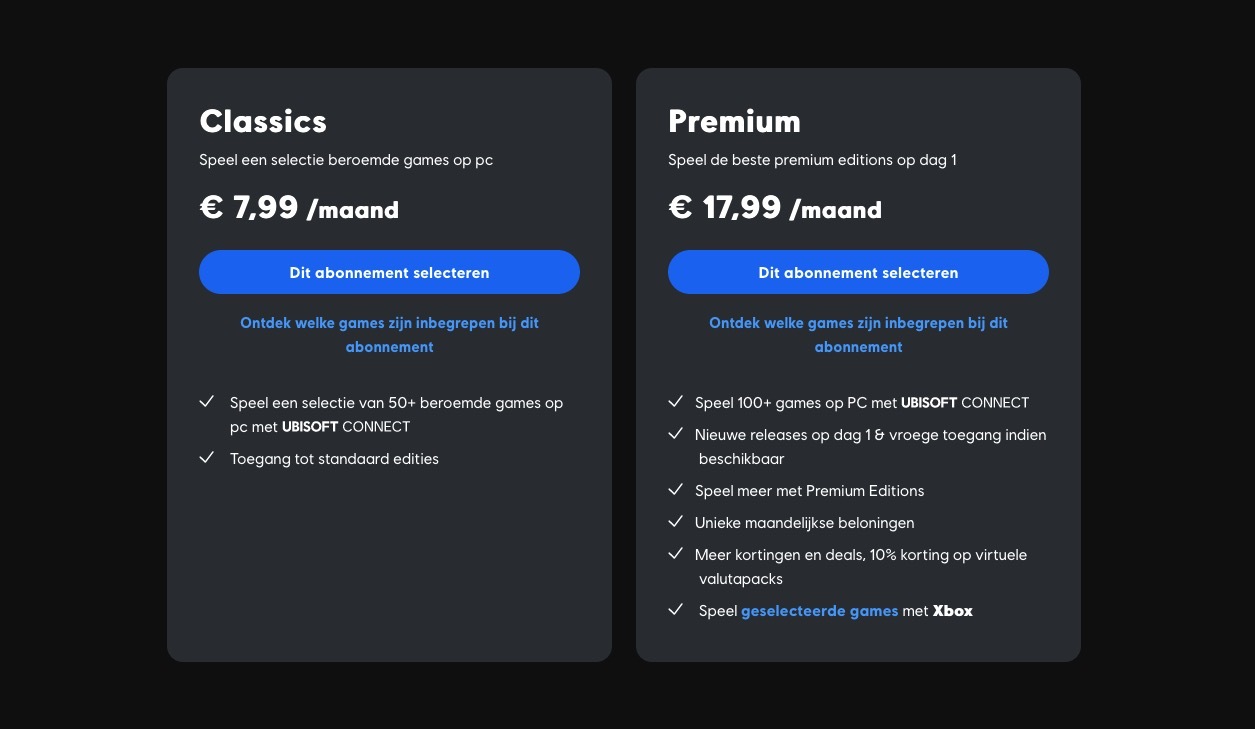Click the Premium plan heading

734,121
